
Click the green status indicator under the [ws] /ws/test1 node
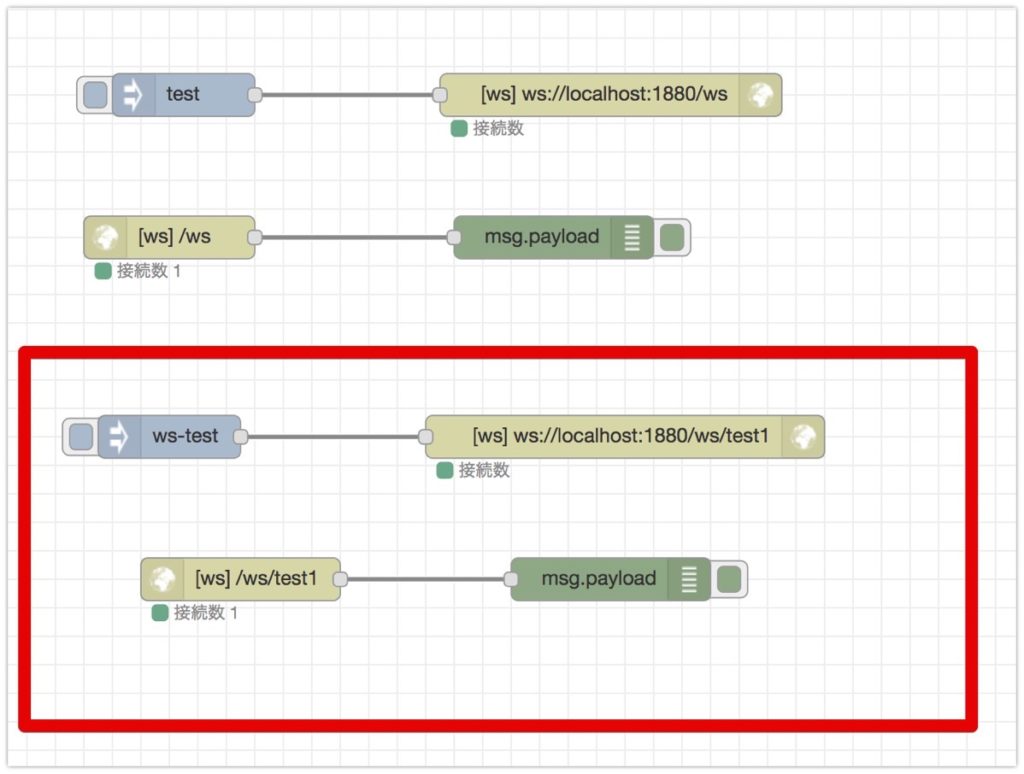pos(160,613)
